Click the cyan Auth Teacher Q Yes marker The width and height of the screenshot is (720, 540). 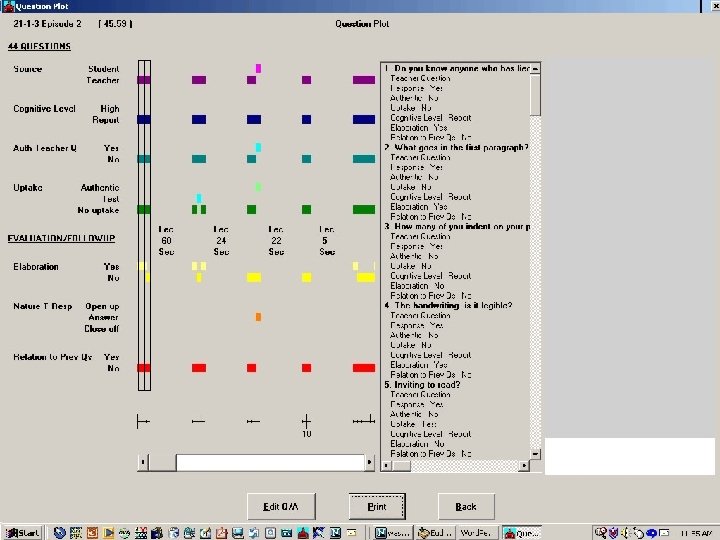[x=259, y=147]
